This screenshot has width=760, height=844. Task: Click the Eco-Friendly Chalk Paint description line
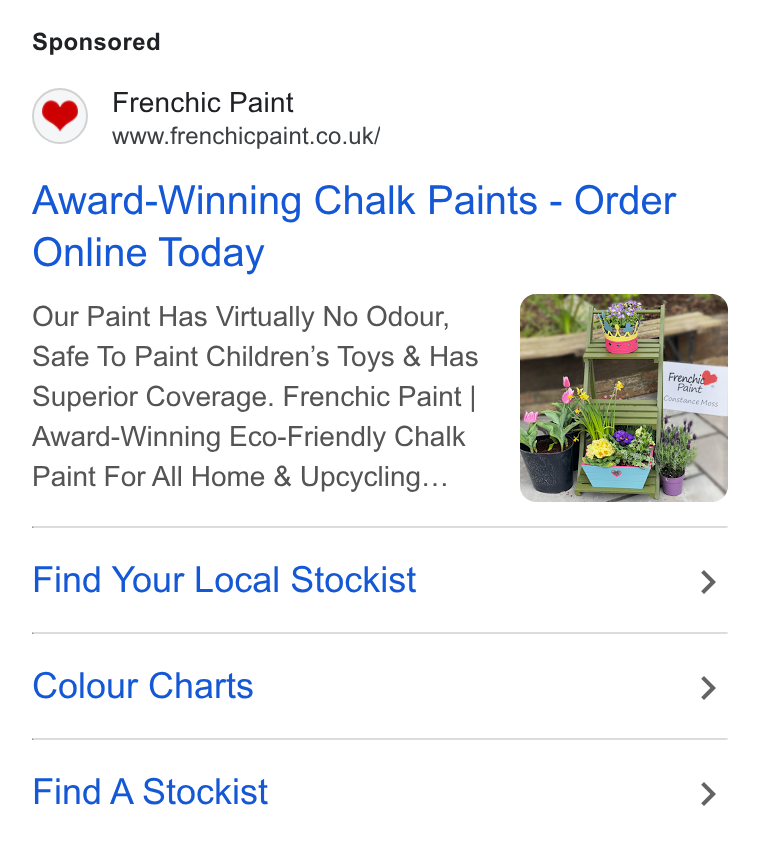coord(249,437)
